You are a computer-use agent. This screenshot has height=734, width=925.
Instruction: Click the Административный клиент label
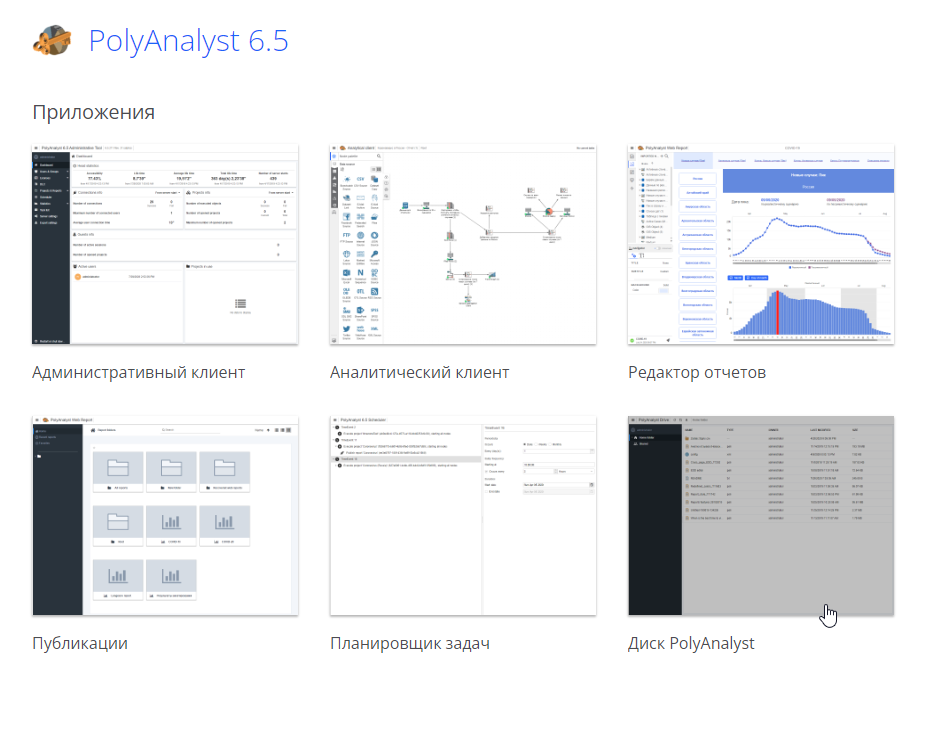(139, 372)
